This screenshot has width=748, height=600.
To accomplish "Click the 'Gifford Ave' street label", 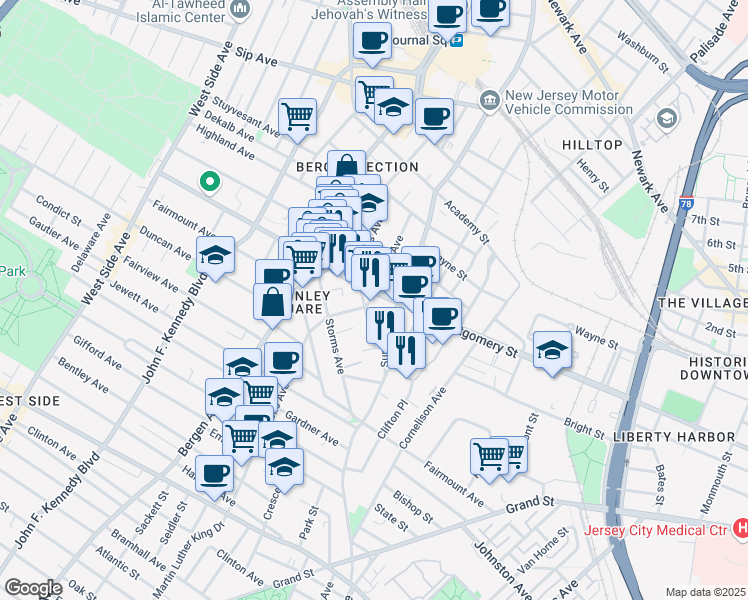I will 97,352.
